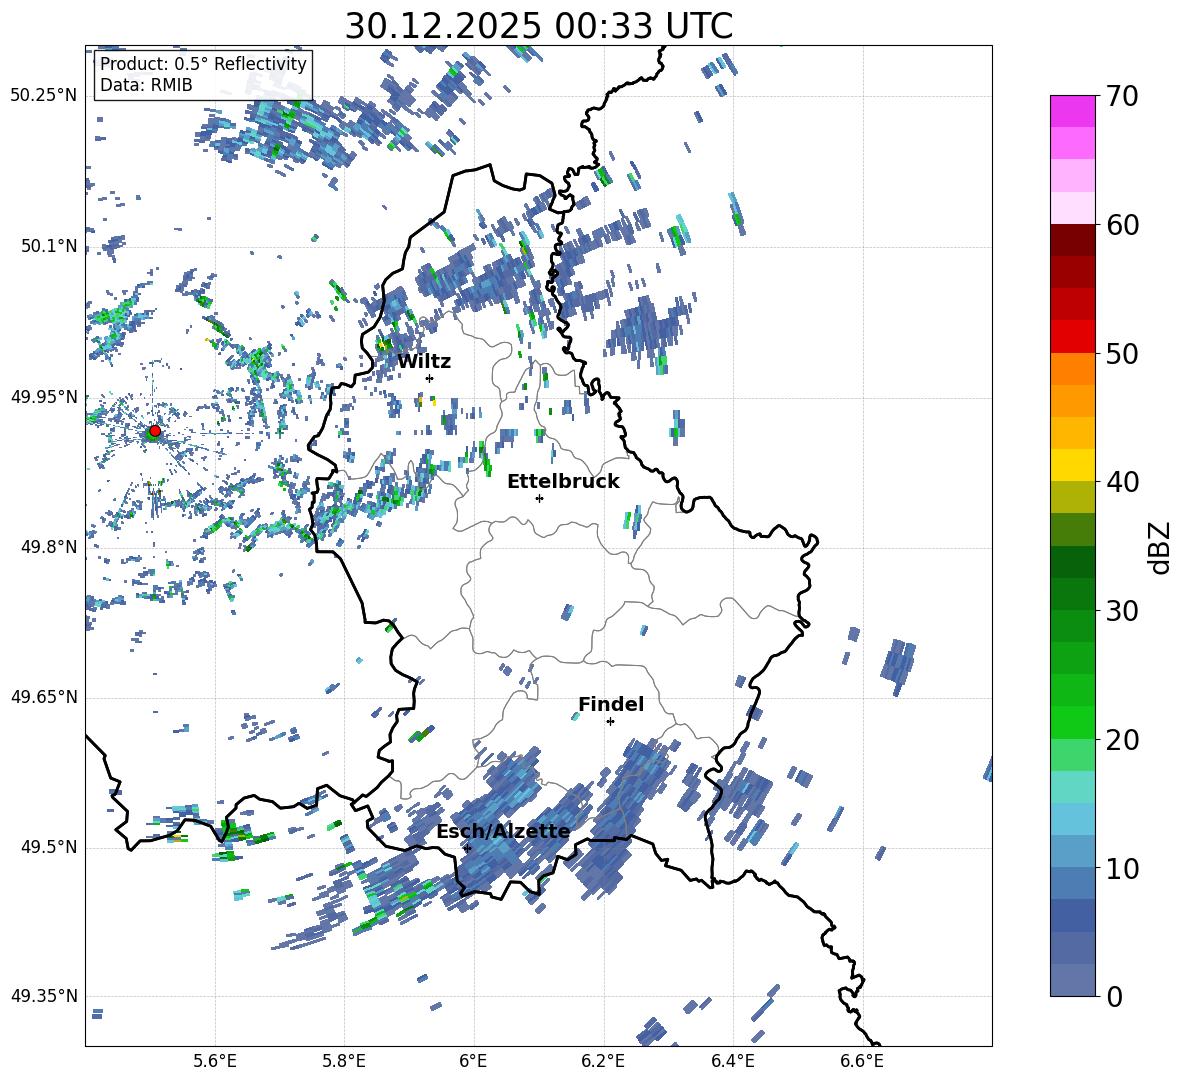This screenshot has height=1081, width=1184.
Task: Click the Esch/Alzette city label
Action: [503, 831]
